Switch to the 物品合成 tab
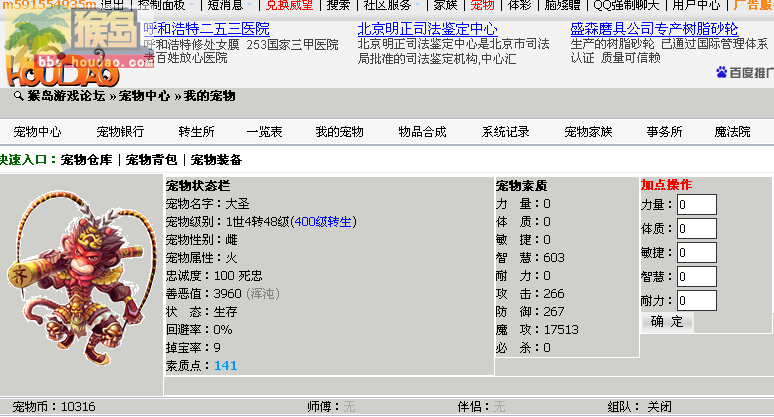774x417 pixels. tap(423, 132)
